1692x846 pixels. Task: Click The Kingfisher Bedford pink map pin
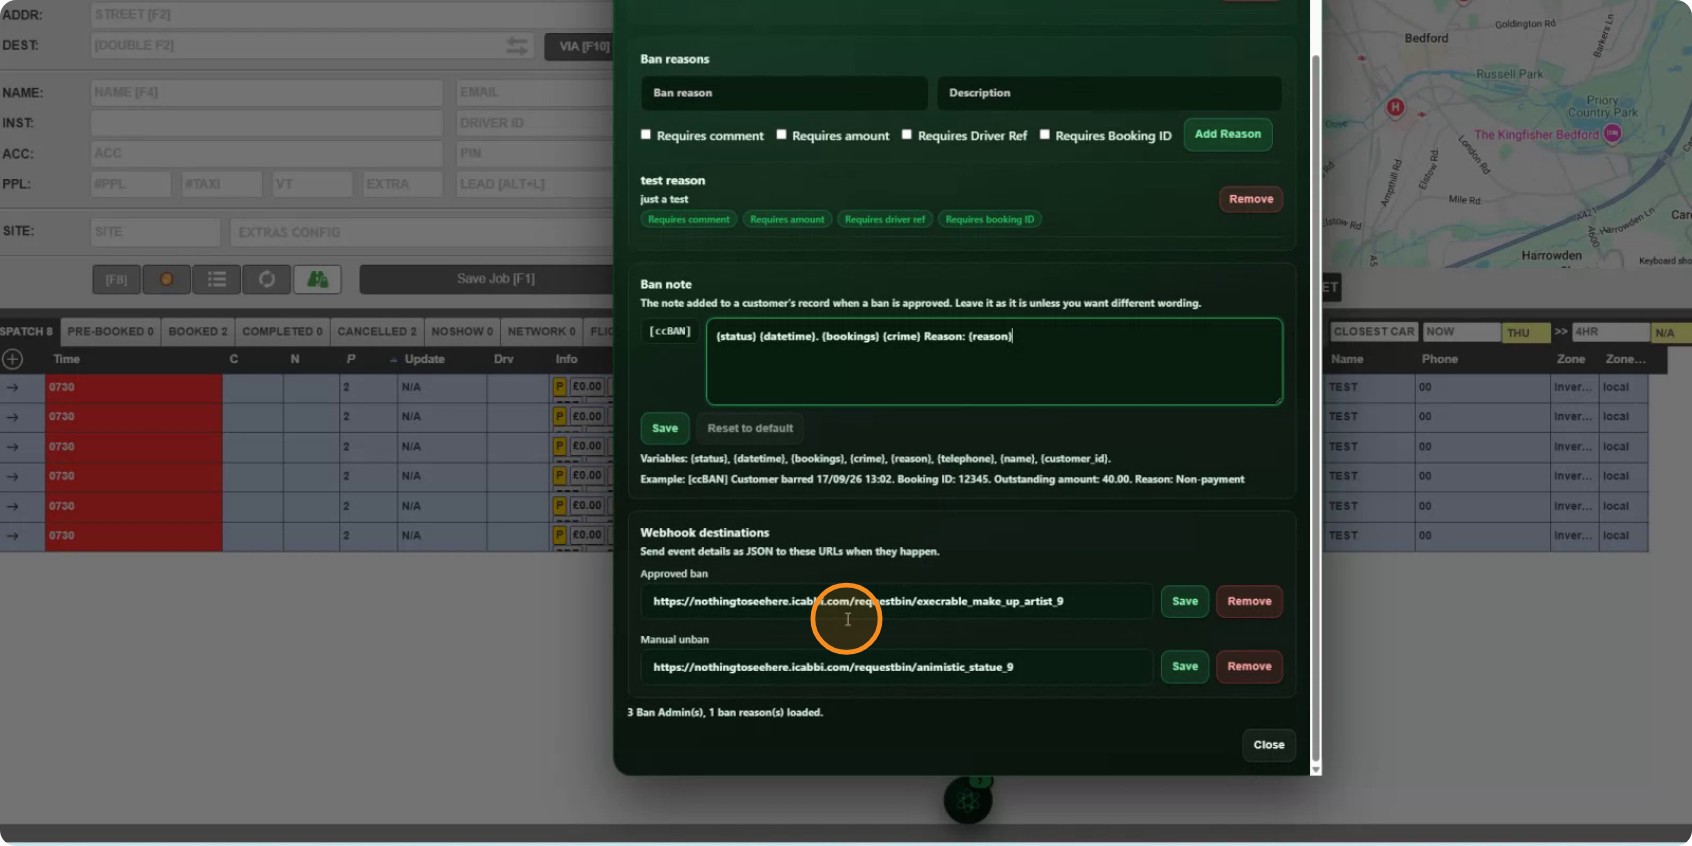(x=1612, y=134)
